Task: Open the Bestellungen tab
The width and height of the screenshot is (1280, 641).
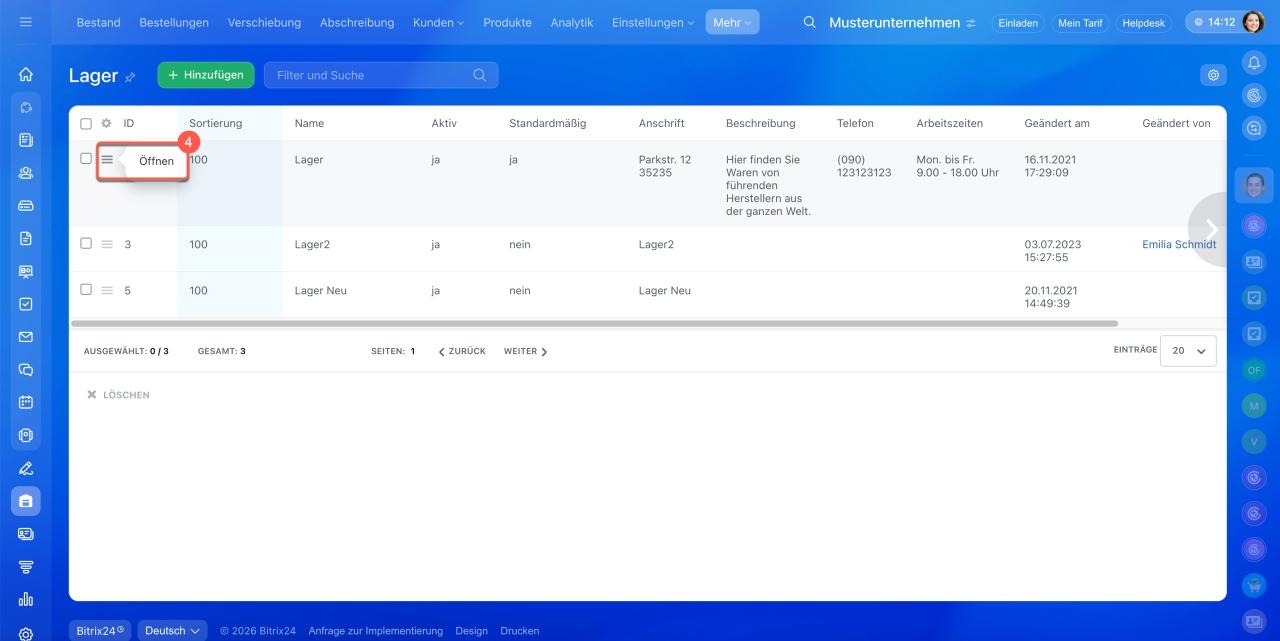Action: click(174, 22)
